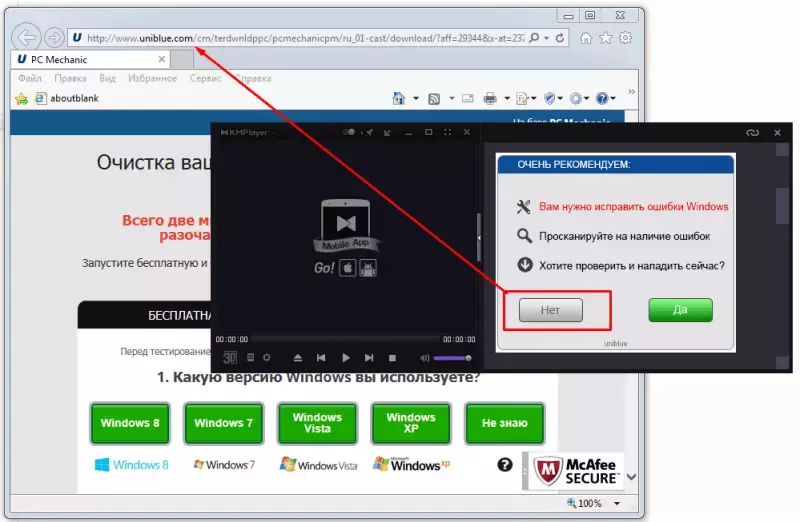Viewport: 800px width, 522px height.
Task: Select the Windows 8 green button
Action: 130,423
